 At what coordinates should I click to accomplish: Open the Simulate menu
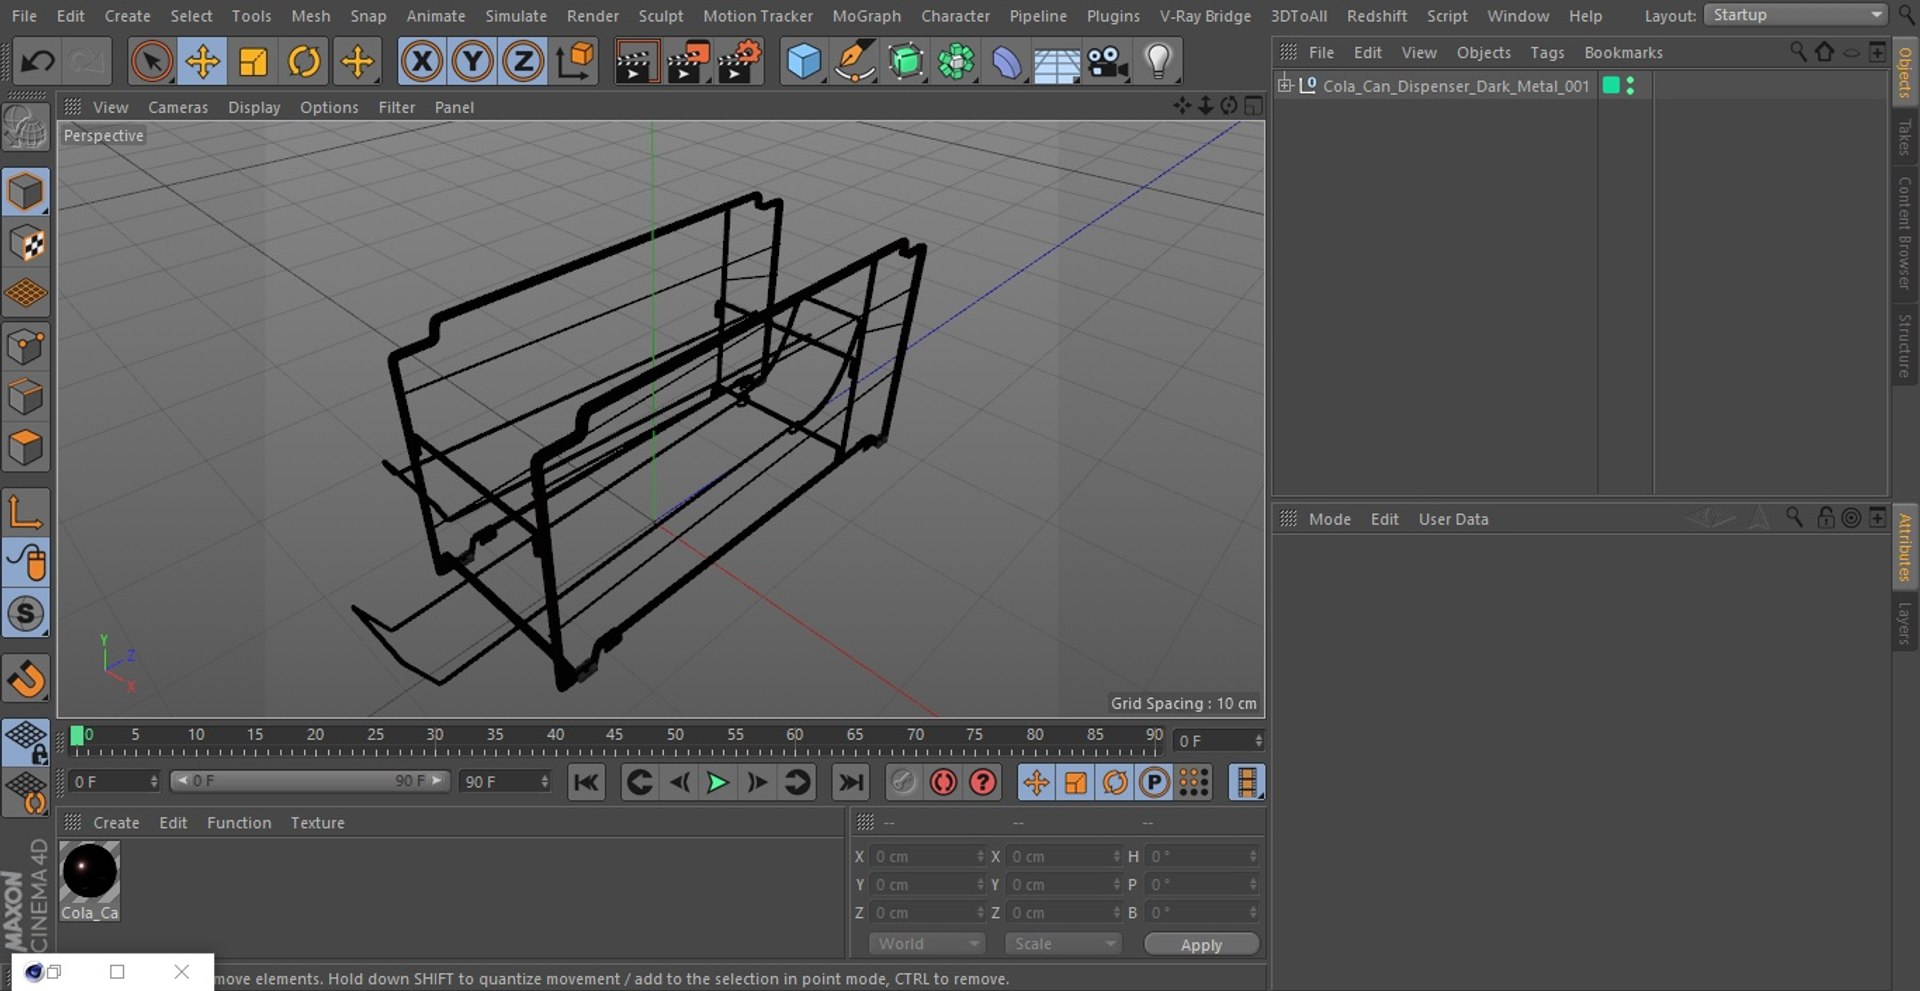coord(516,16)
